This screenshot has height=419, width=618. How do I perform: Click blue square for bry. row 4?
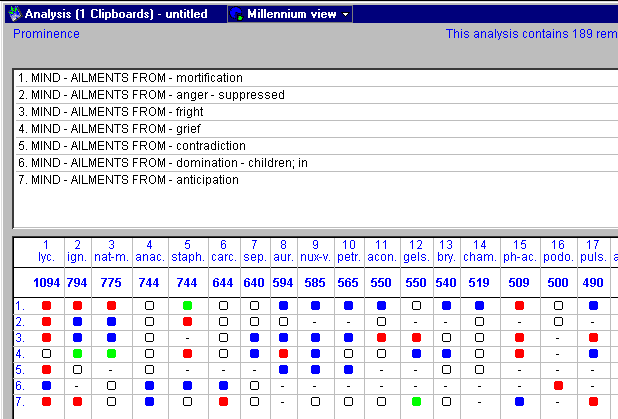click(x=446, y=354)
